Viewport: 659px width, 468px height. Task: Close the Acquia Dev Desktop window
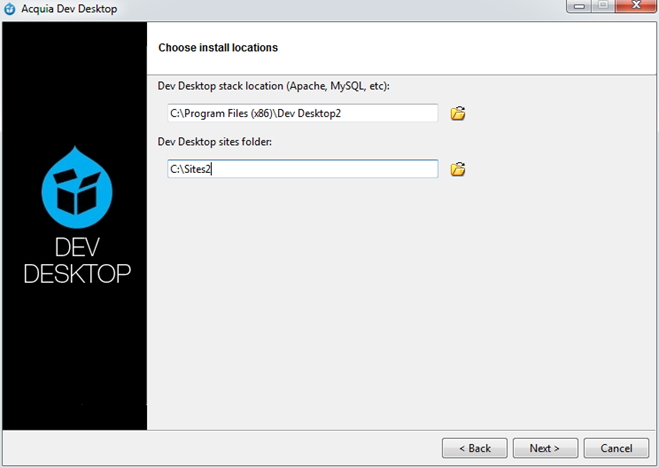636,6
